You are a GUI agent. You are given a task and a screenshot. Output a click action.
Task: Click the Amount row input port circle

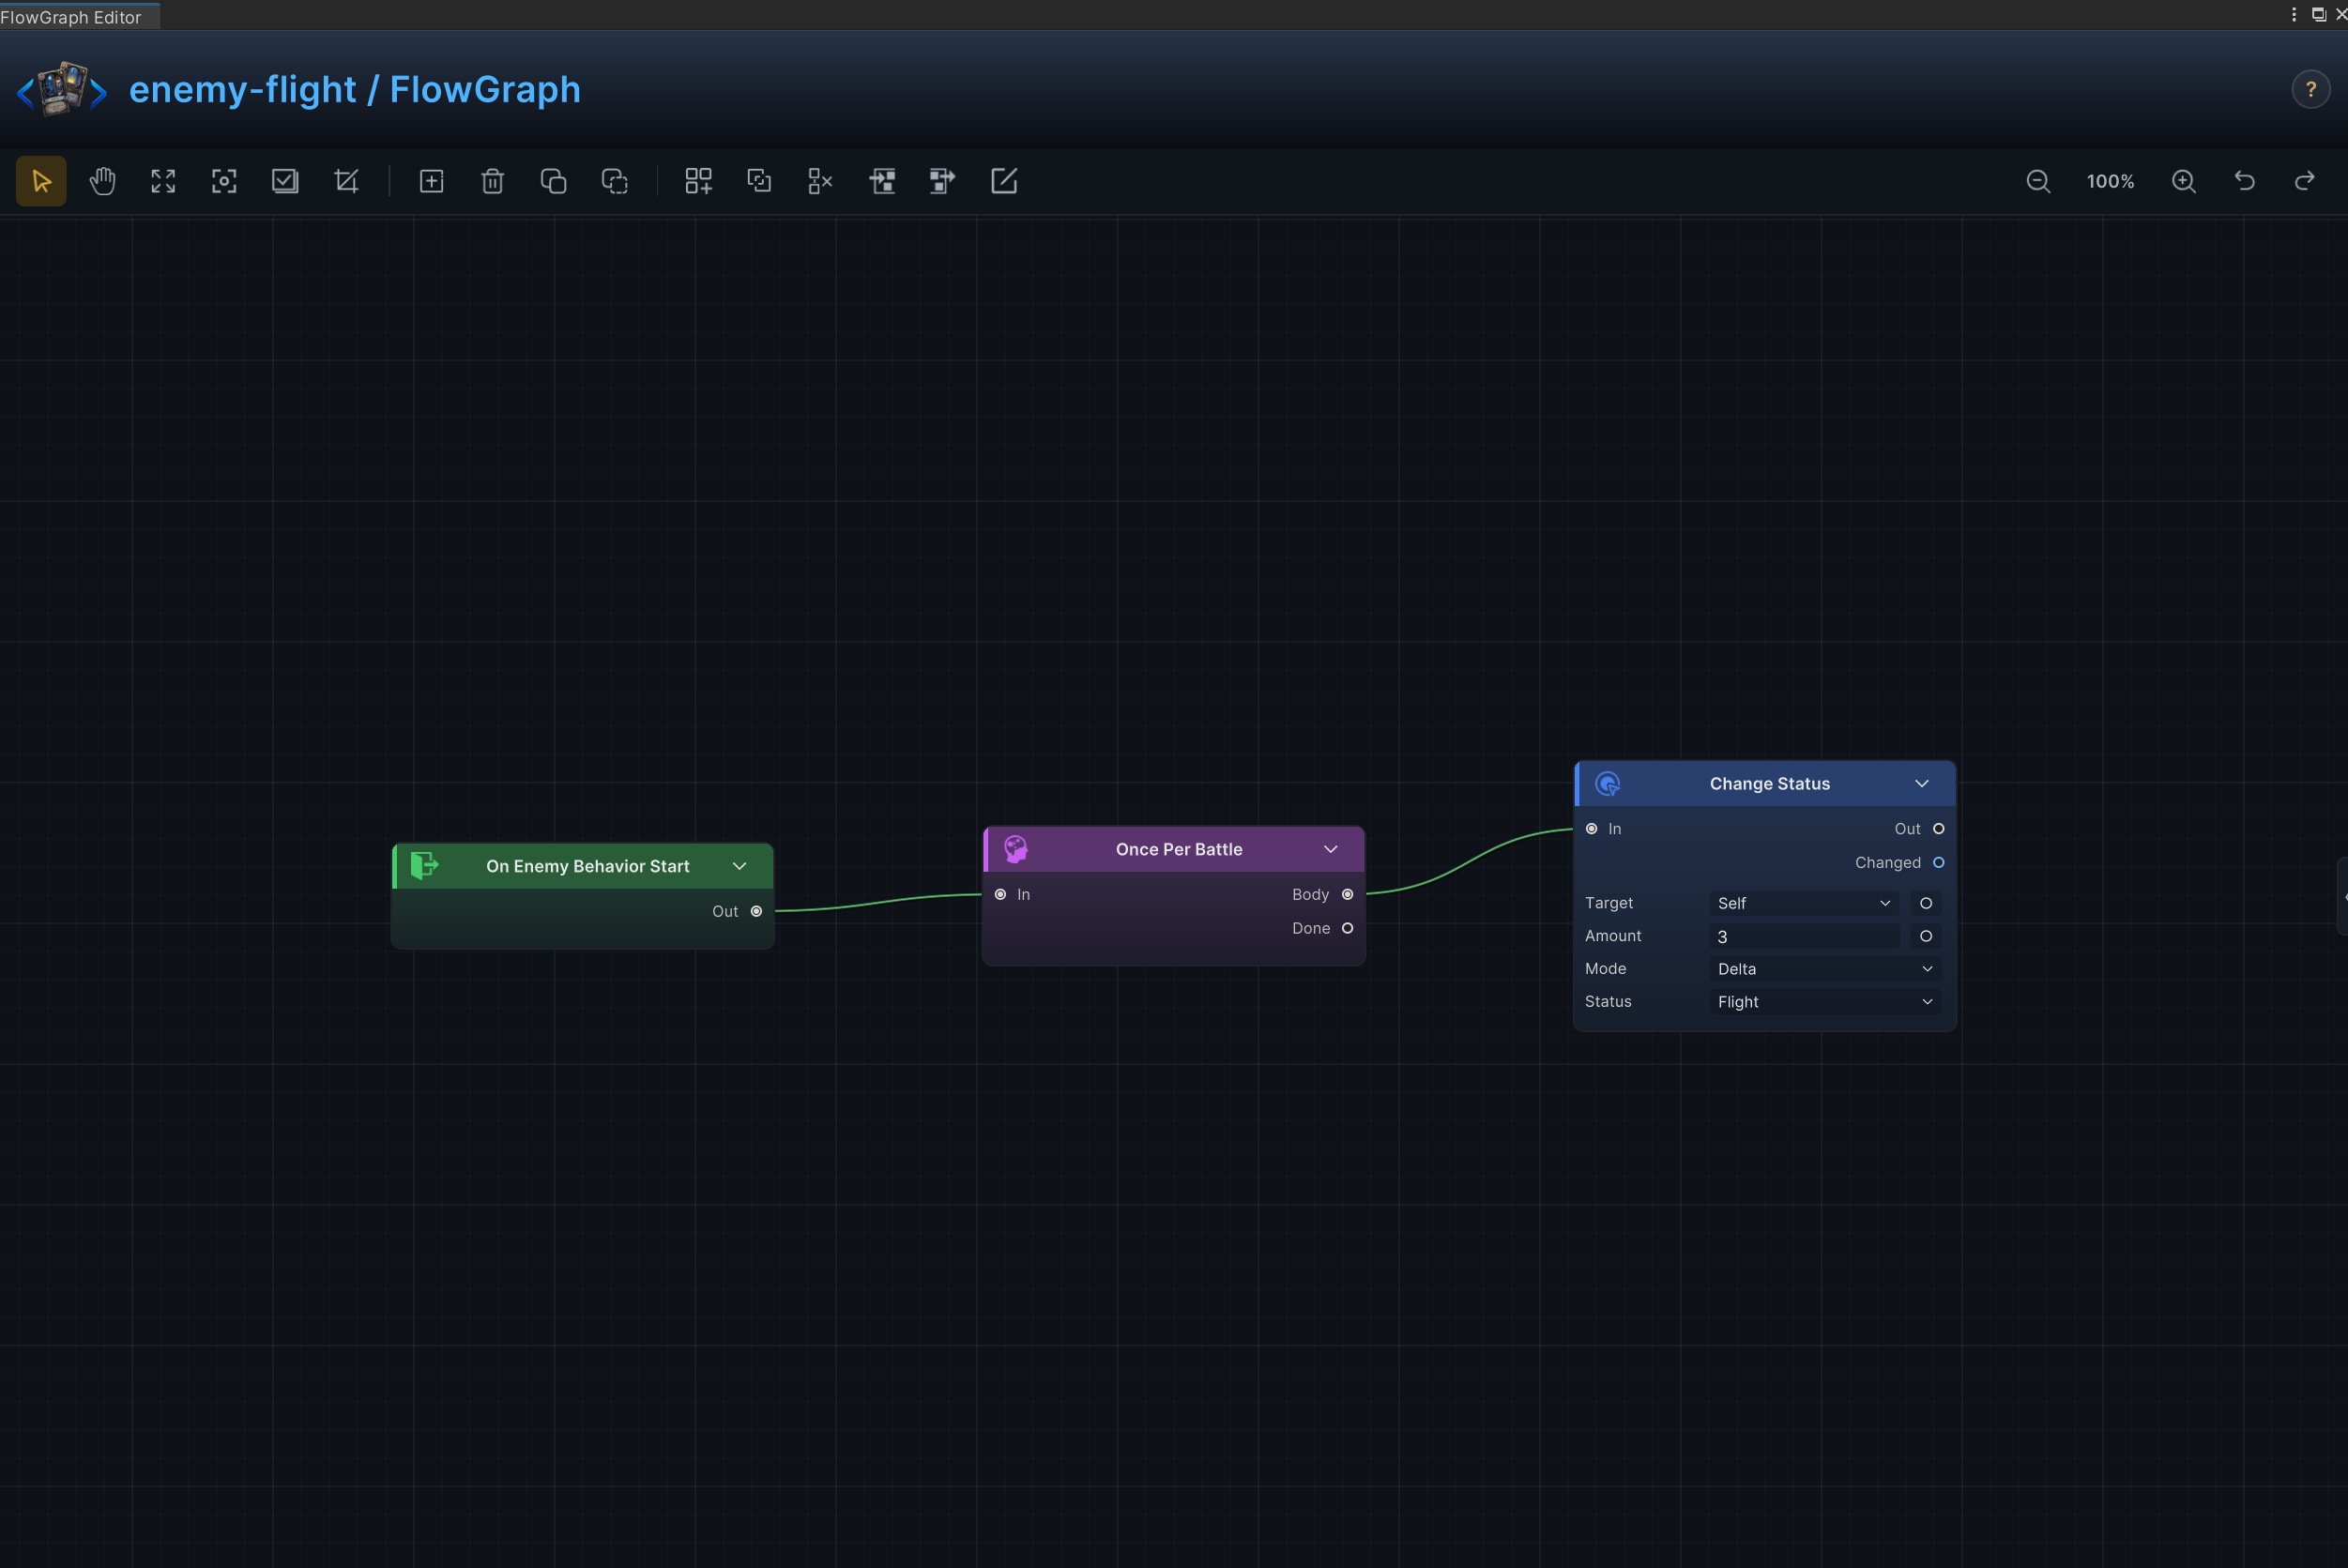pyautogui.click(x=1926, y=936)
